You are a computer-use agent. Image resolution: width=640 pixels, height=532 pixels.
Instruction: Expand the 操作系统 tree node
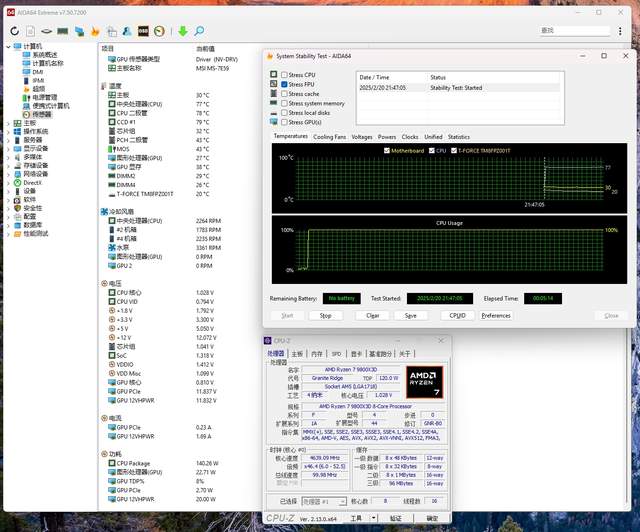8,131
